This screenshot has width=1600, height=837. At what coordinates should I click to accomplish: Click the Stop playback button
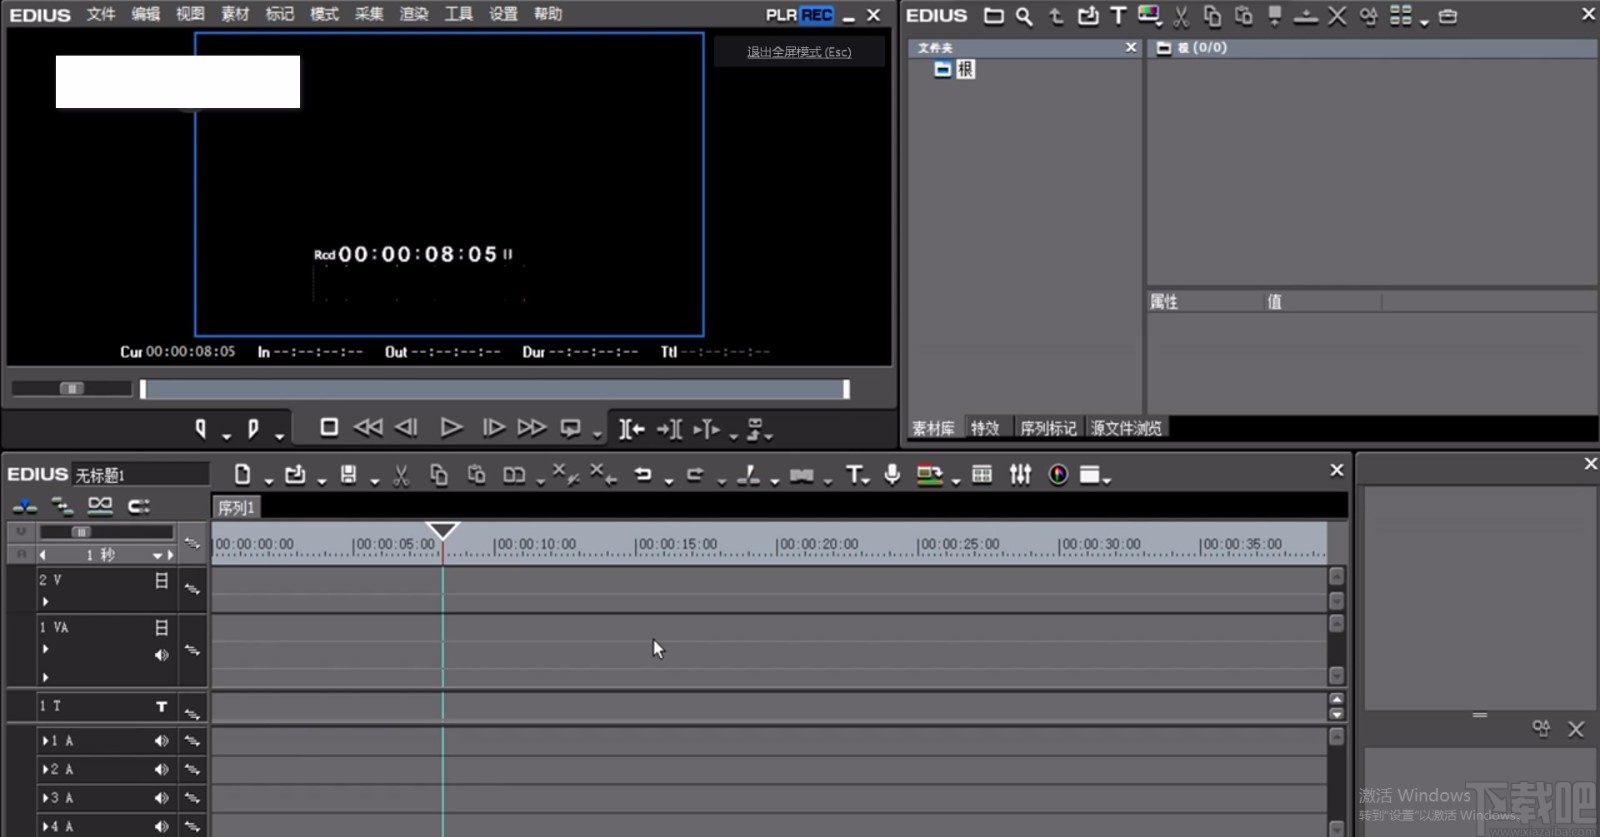pyautogui.click(x=328, y=428)
